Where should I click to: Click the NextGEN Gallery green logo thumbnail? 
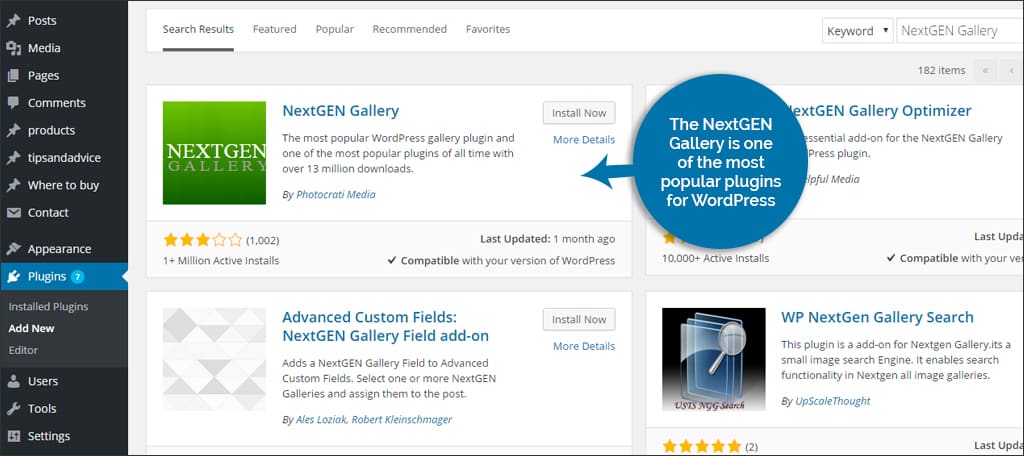214,153
